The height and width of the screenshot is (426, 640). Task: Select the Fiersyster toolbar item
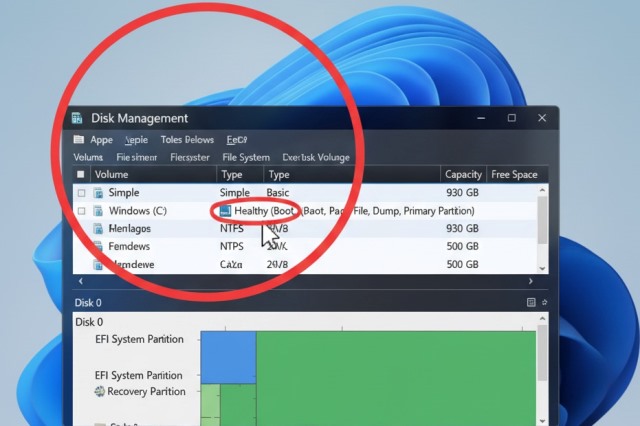click(190, 158)
